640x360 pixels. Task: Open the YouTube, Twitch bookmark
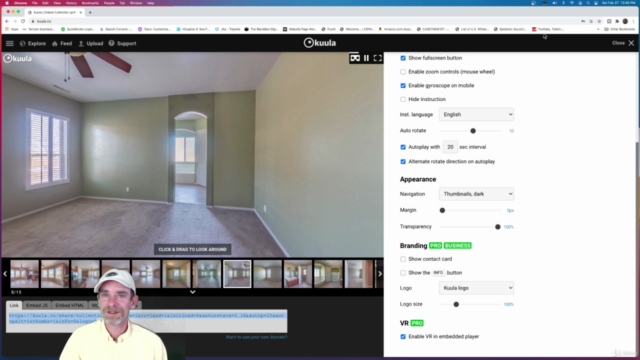point(548,29)
